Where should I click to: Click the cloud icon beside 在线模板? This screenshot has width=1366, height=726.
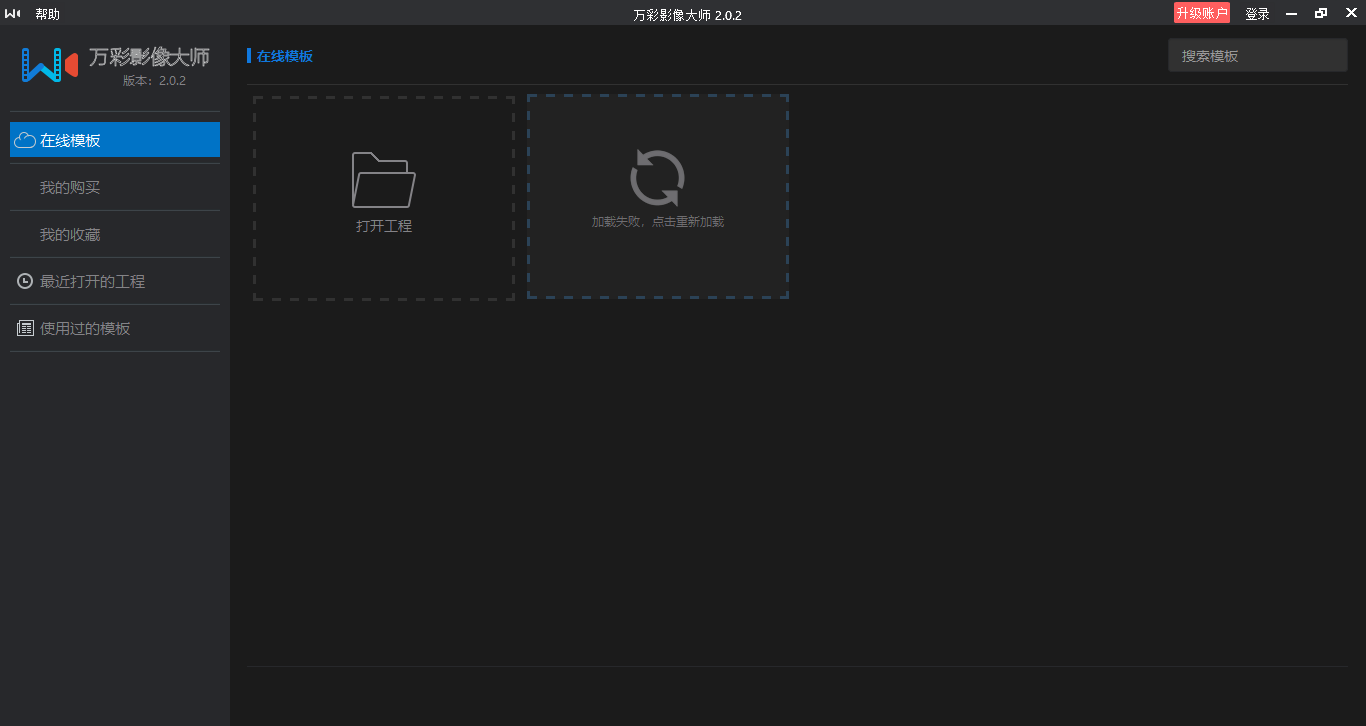[25, 140]
